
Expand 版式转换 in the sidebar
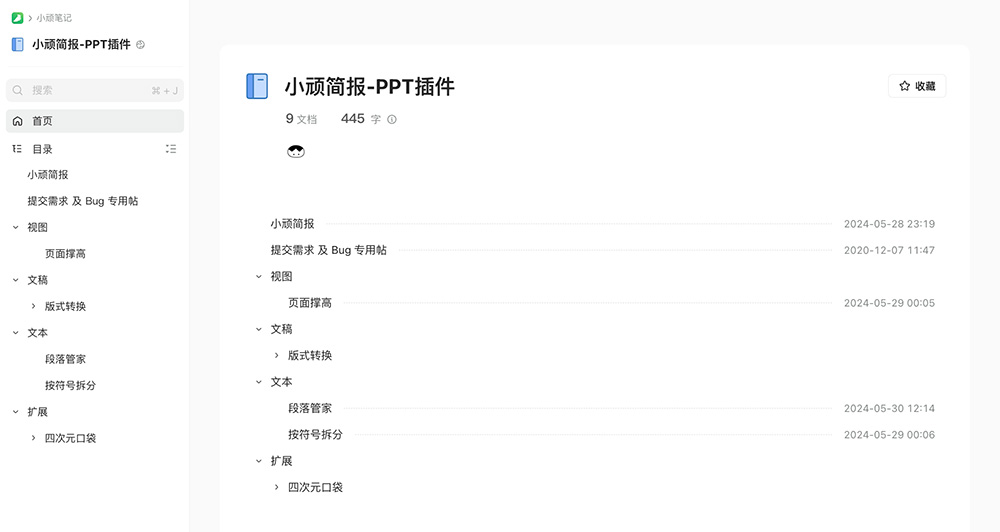pos(33,306)
